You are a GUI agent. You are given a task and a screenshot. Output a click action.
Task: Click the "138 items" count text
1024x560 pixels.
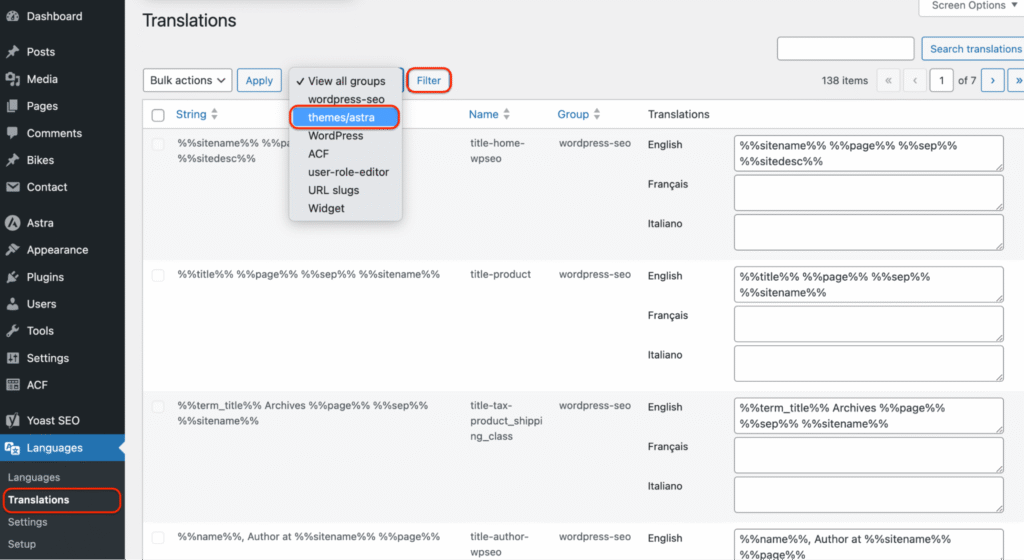pyautogui.click(x=844, y=81)
